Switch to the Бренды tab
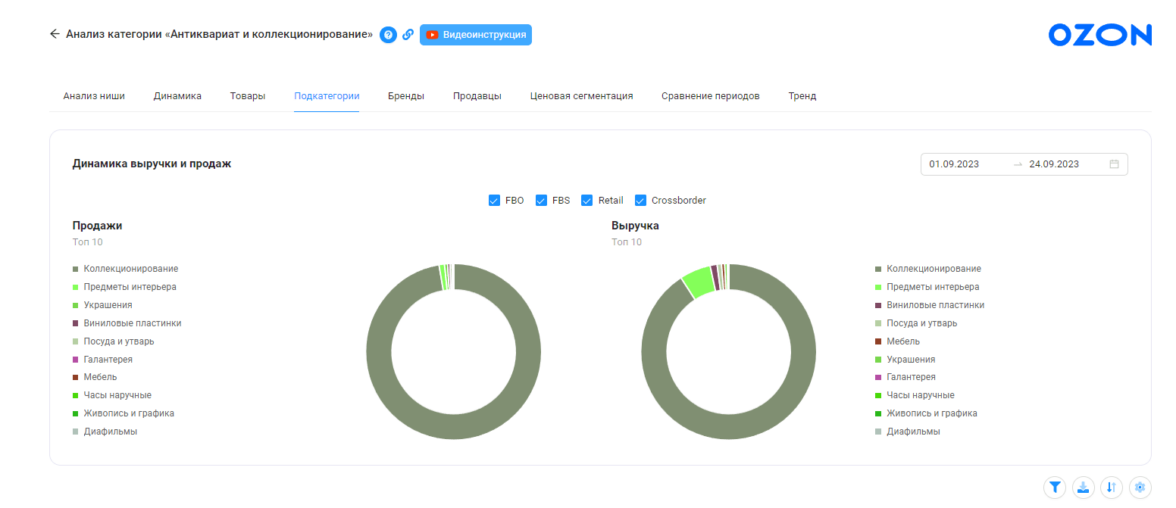Image resolution: width=1176 pixels, height=508 pixels. pyautogui.click(x=406, y=96)
